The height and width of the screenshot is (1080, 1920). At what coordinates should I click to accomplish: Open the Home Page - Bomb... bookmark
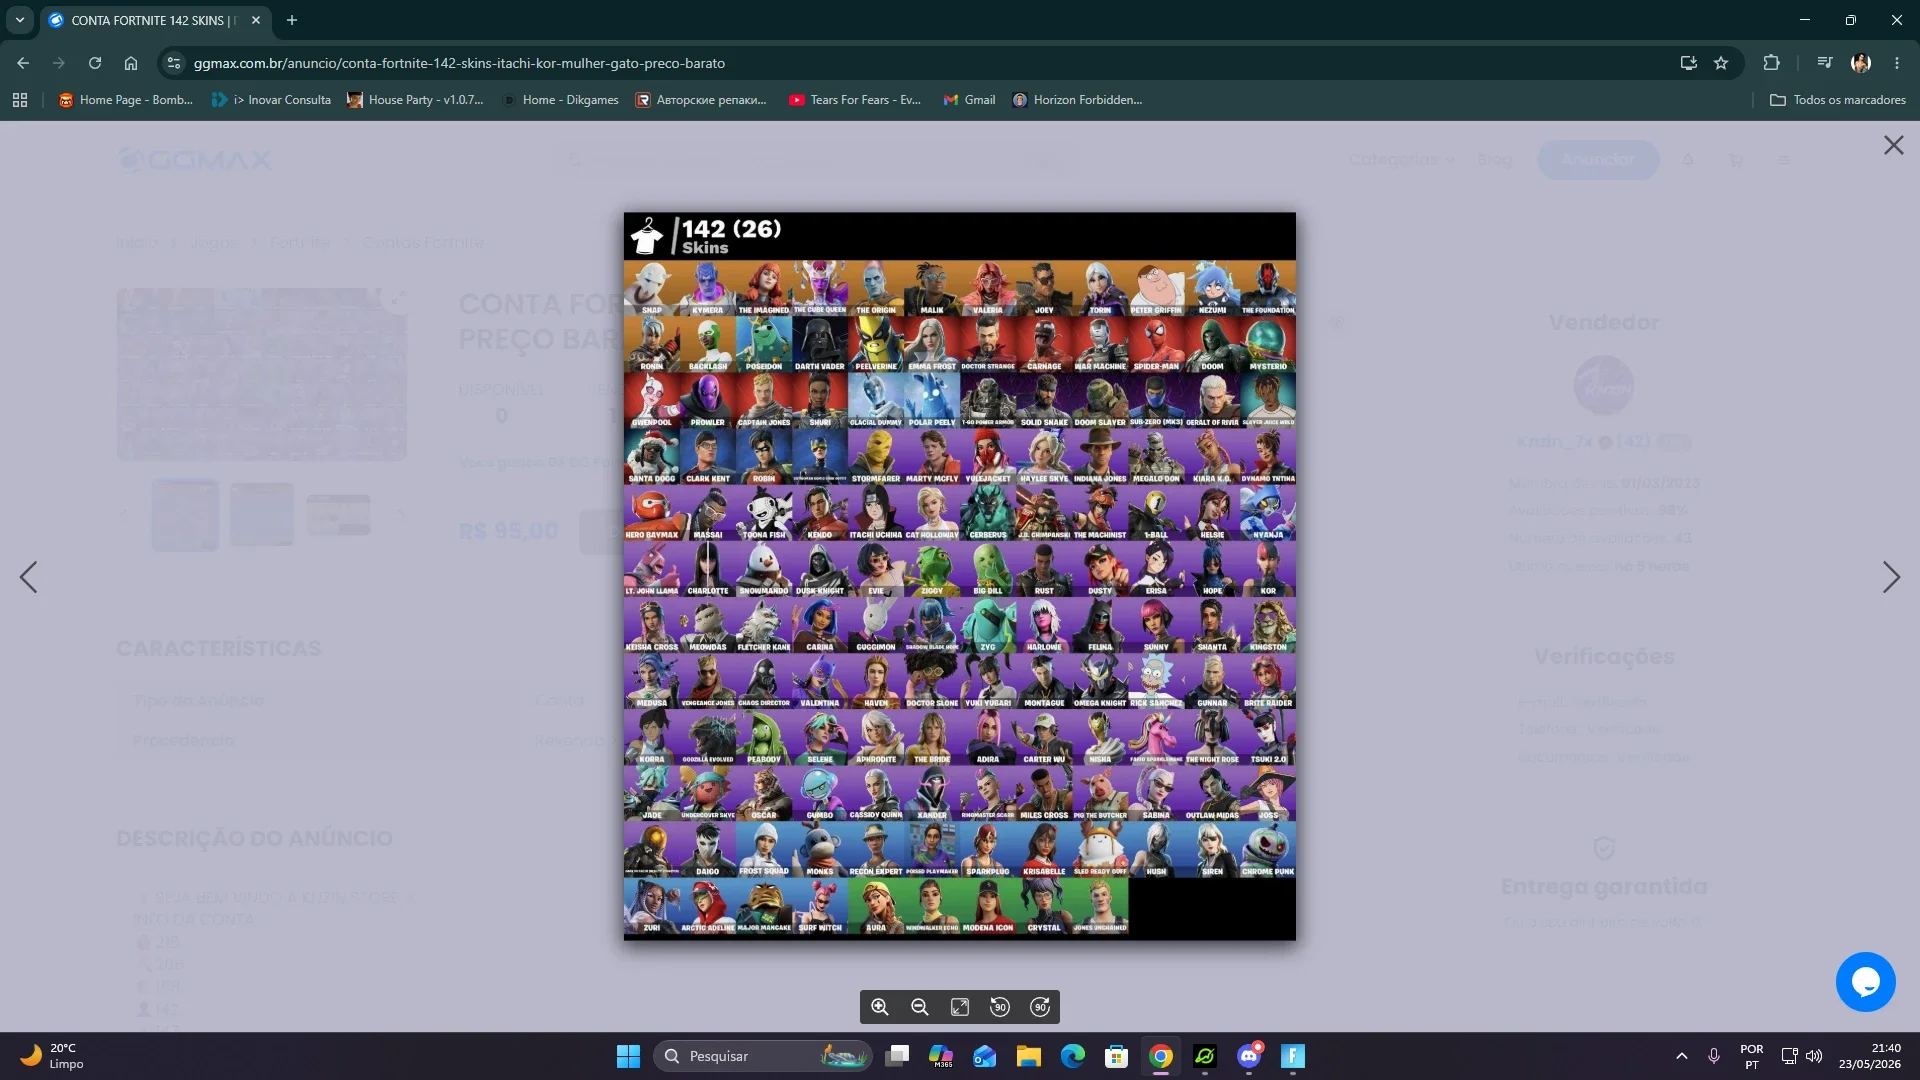pyautogui.click(x=126, y=100)
